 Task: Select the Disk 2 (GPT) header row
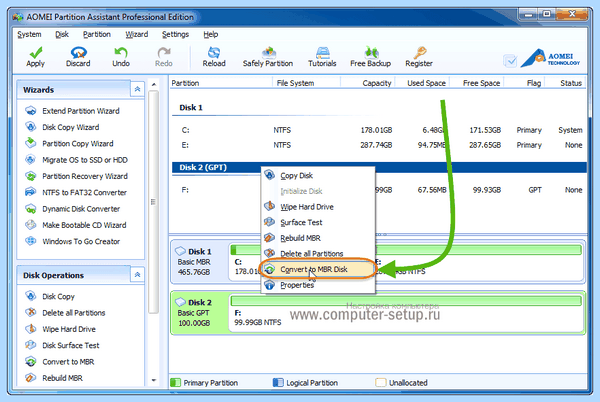(379, 168)
